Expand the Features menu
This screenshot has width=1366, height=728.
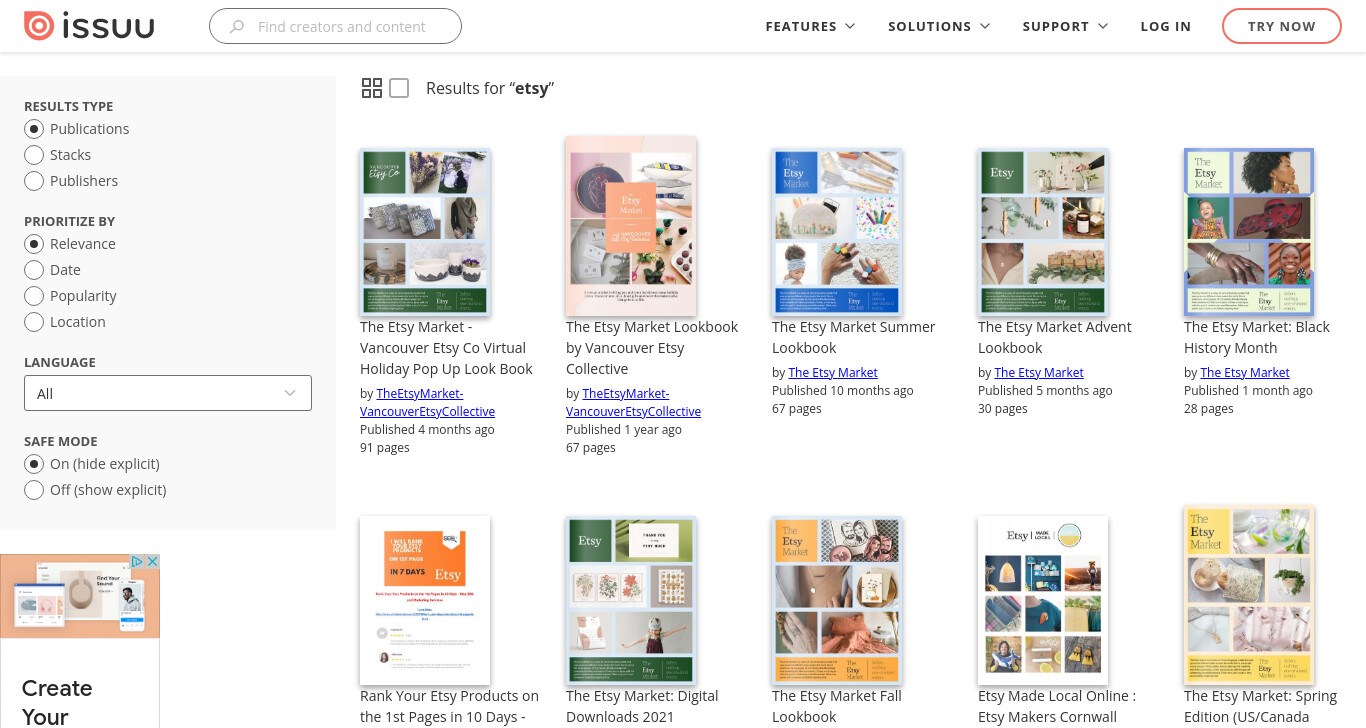pos(810,27)
